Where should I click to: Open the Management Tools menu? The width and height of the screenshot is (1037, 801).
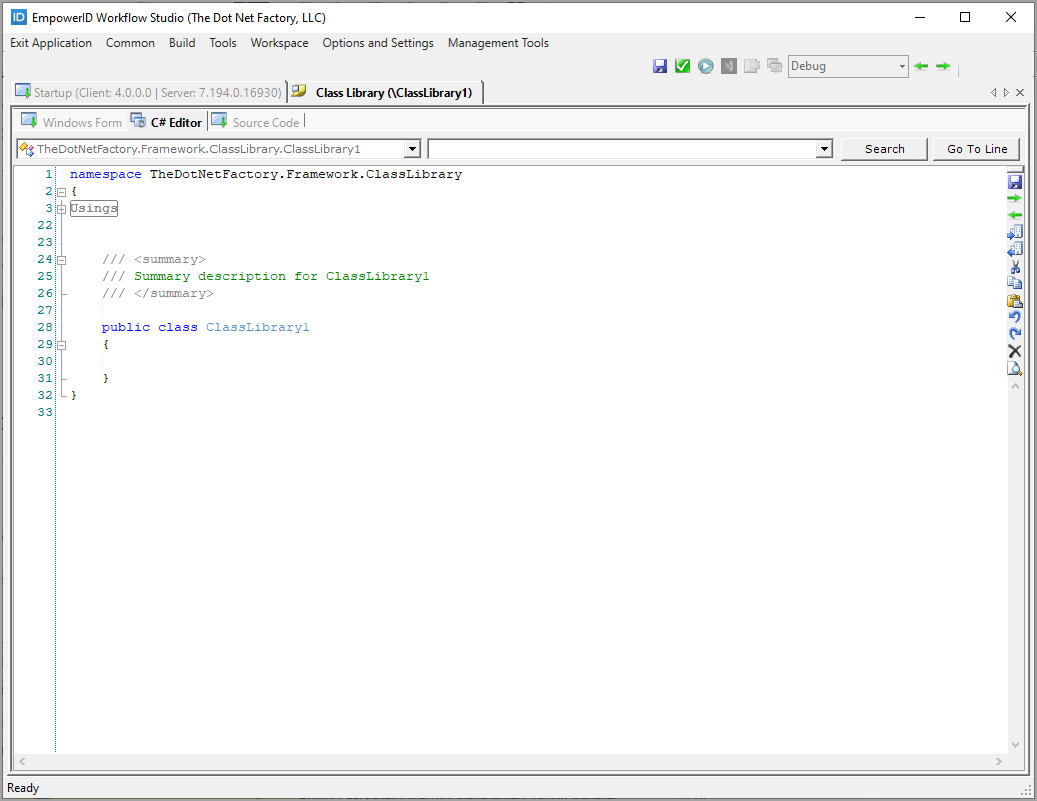498,43
